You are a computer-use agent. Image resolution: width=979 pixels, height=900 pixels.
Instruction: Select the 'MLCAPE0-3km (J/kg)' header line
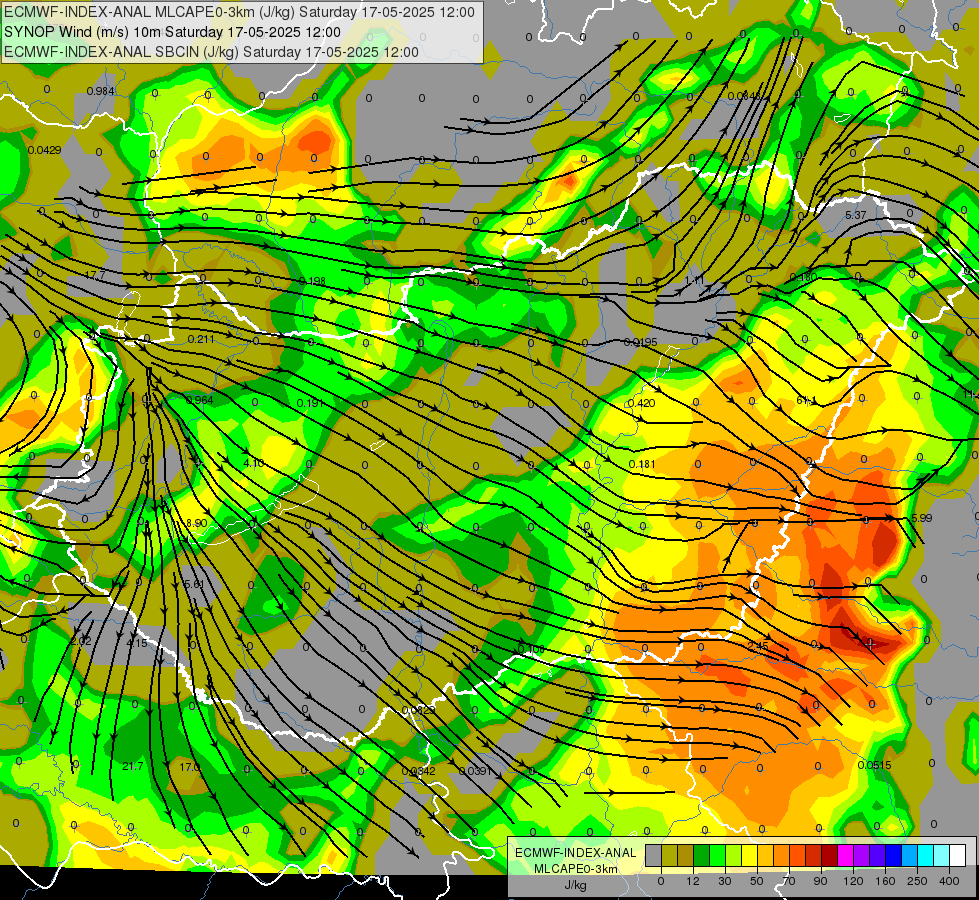(x=239, y=12)
